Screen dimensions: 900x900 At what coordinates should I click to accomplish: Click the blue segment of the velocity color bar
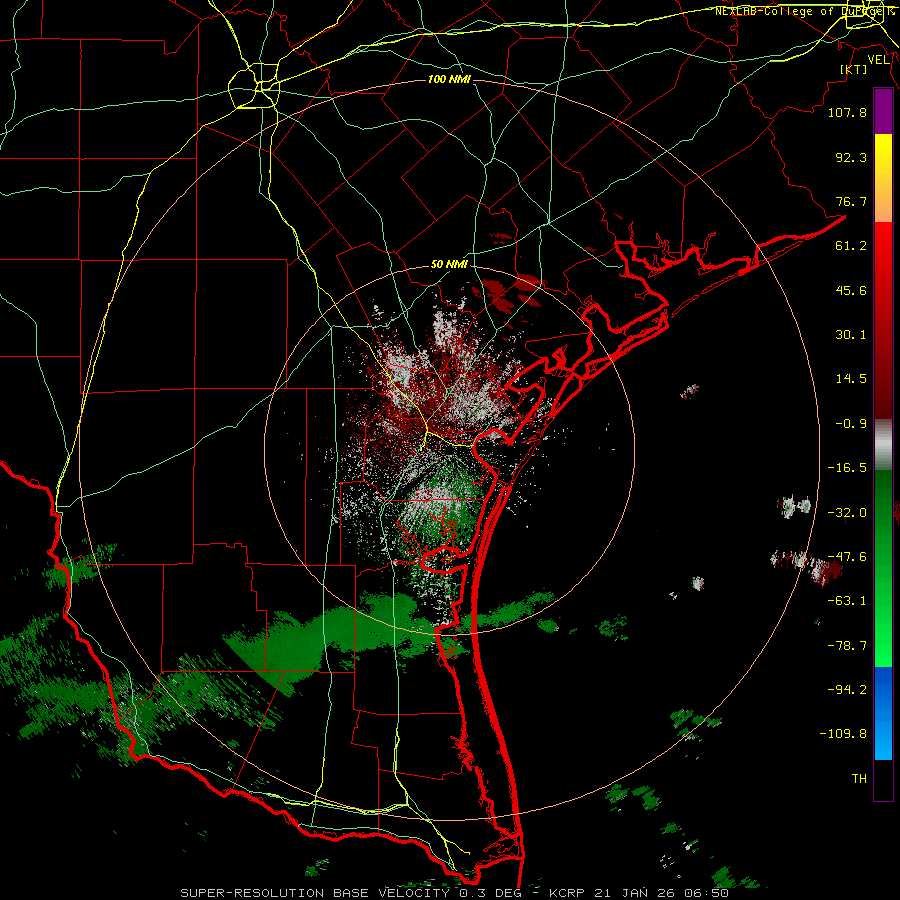pos(883,713)
